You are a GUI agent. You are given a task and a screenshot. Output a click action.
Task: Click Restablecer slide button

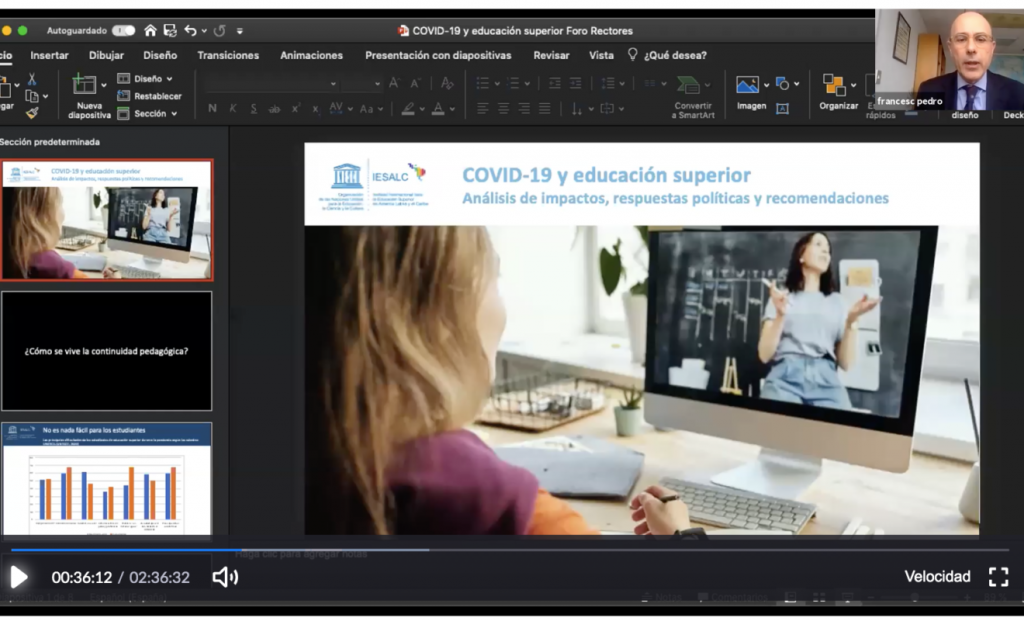(150, 96)
